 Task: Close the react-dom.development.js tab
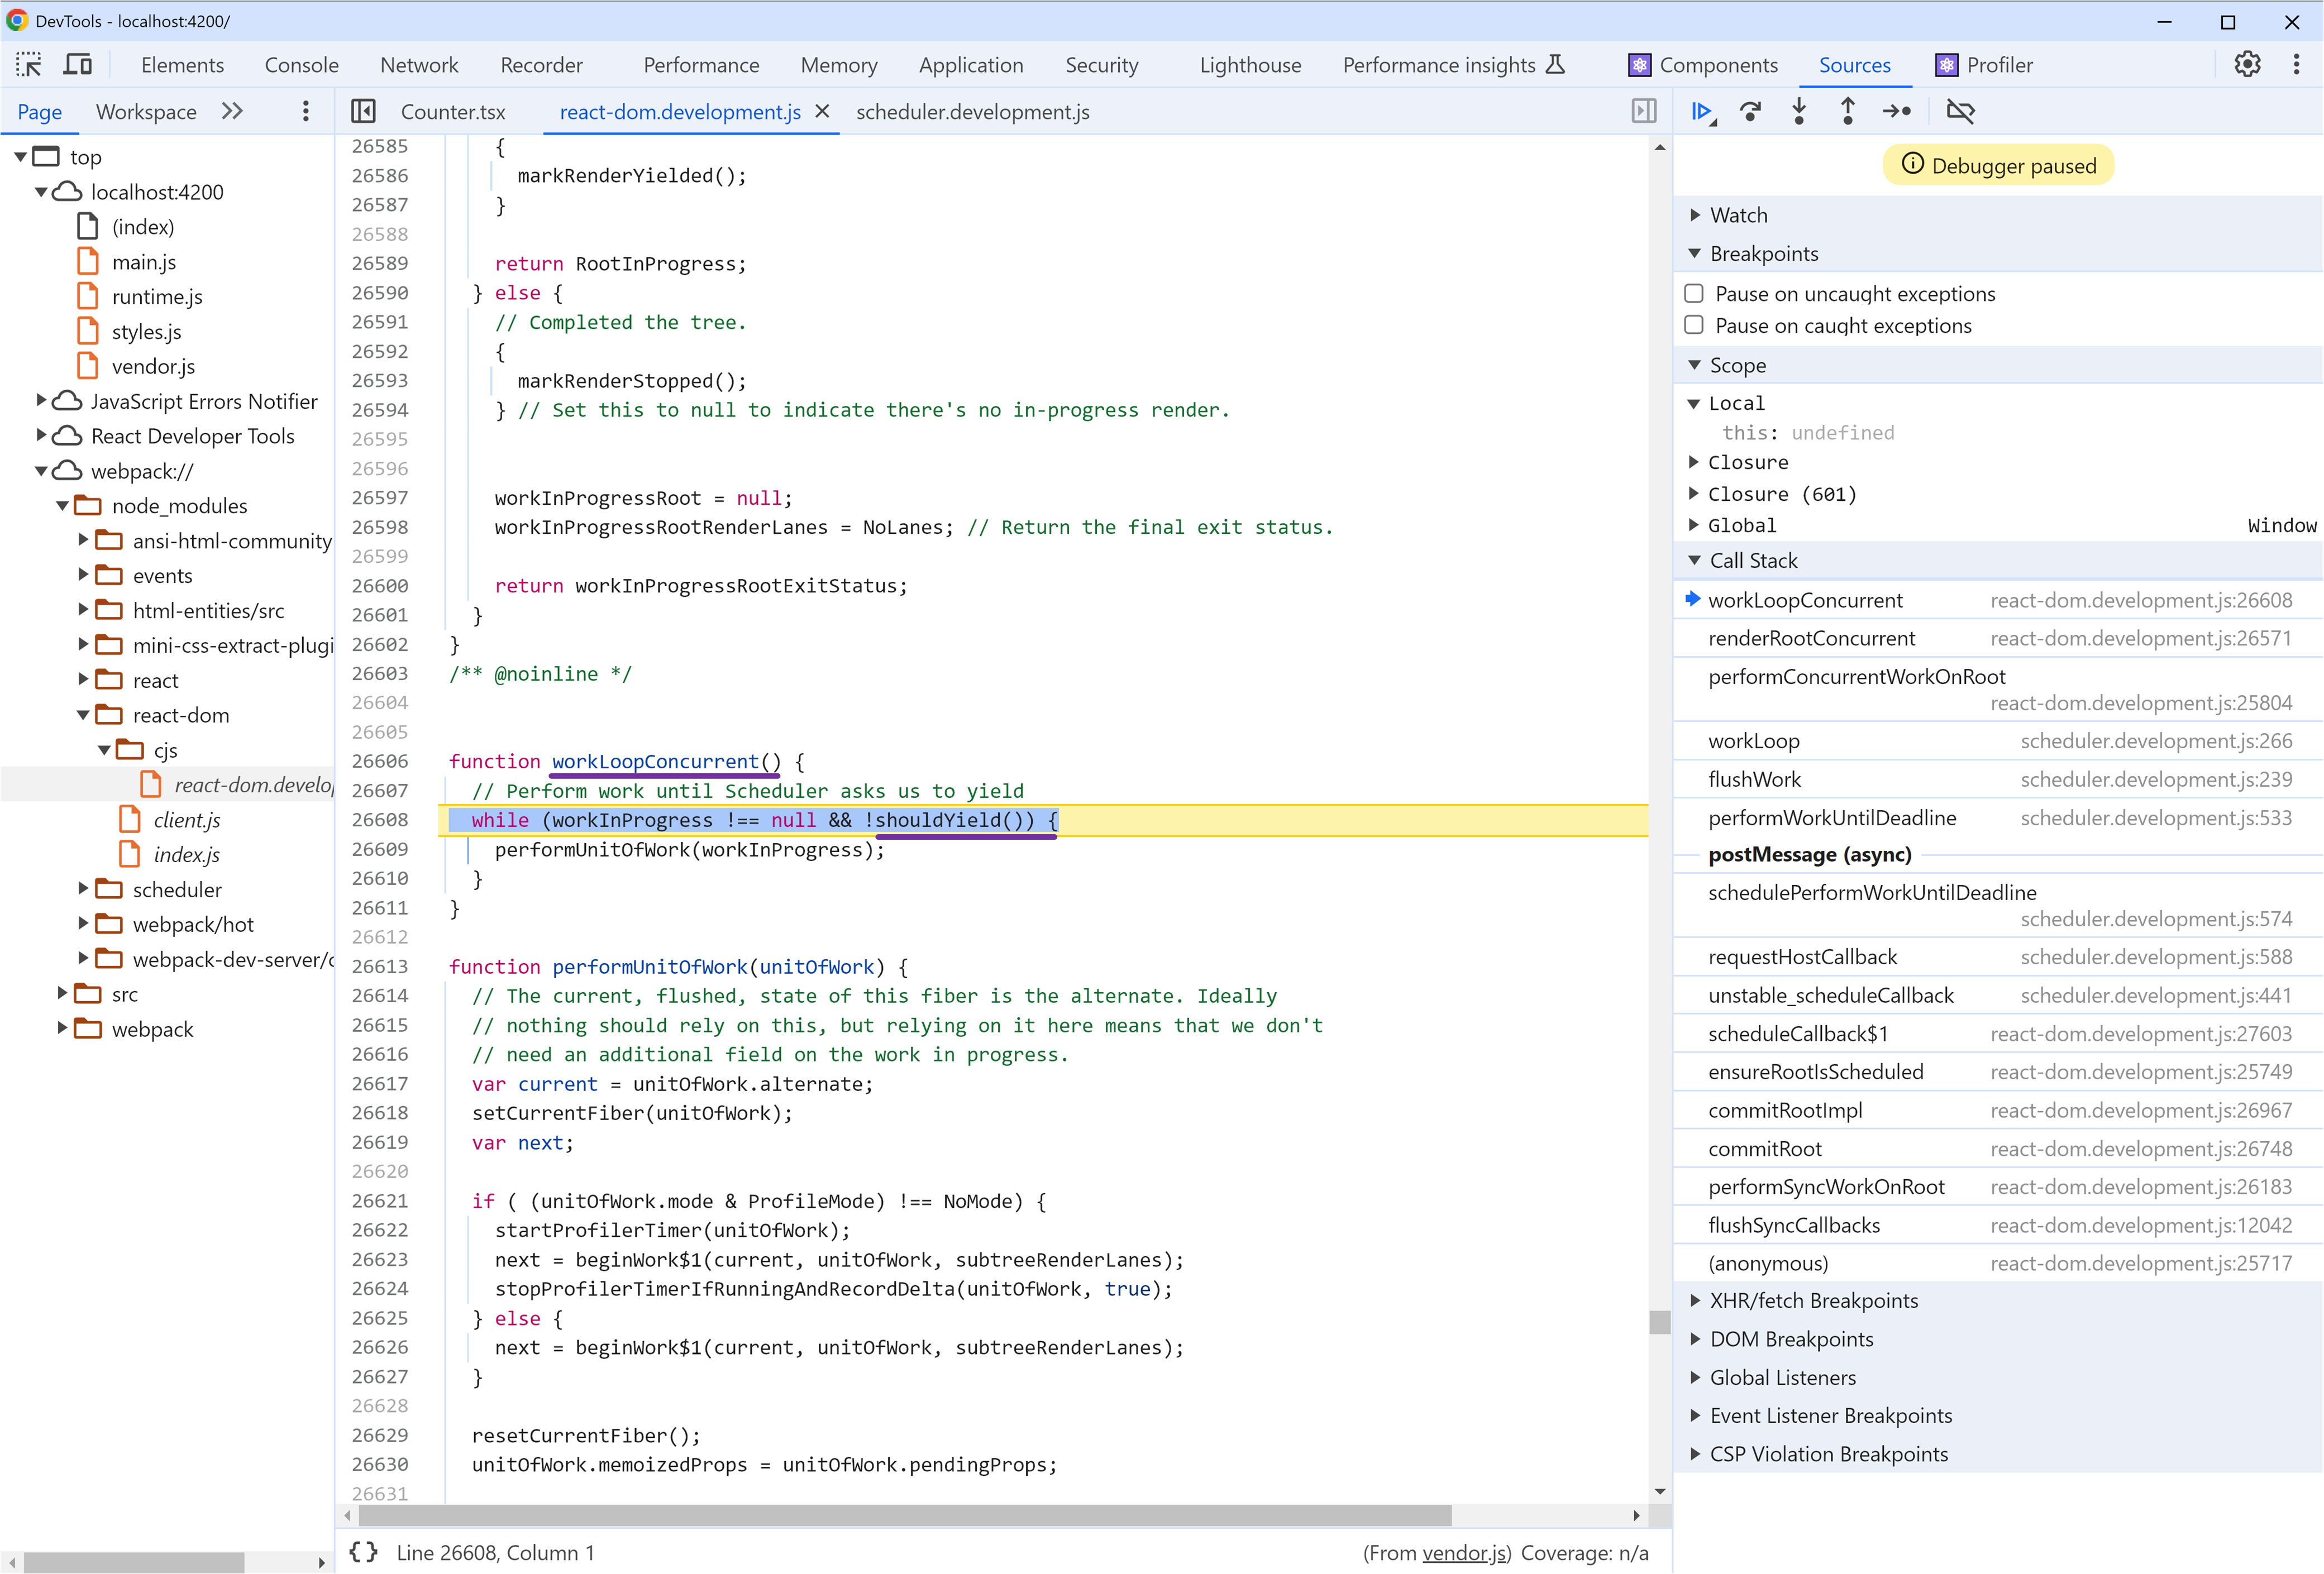click(x=822, y=111)
